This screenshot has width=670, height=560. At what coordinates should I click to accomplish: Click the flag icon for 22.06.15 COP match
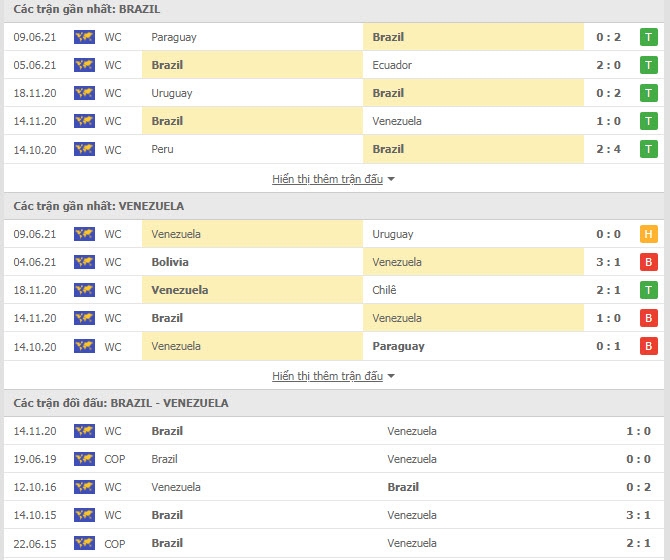point(84,543)
